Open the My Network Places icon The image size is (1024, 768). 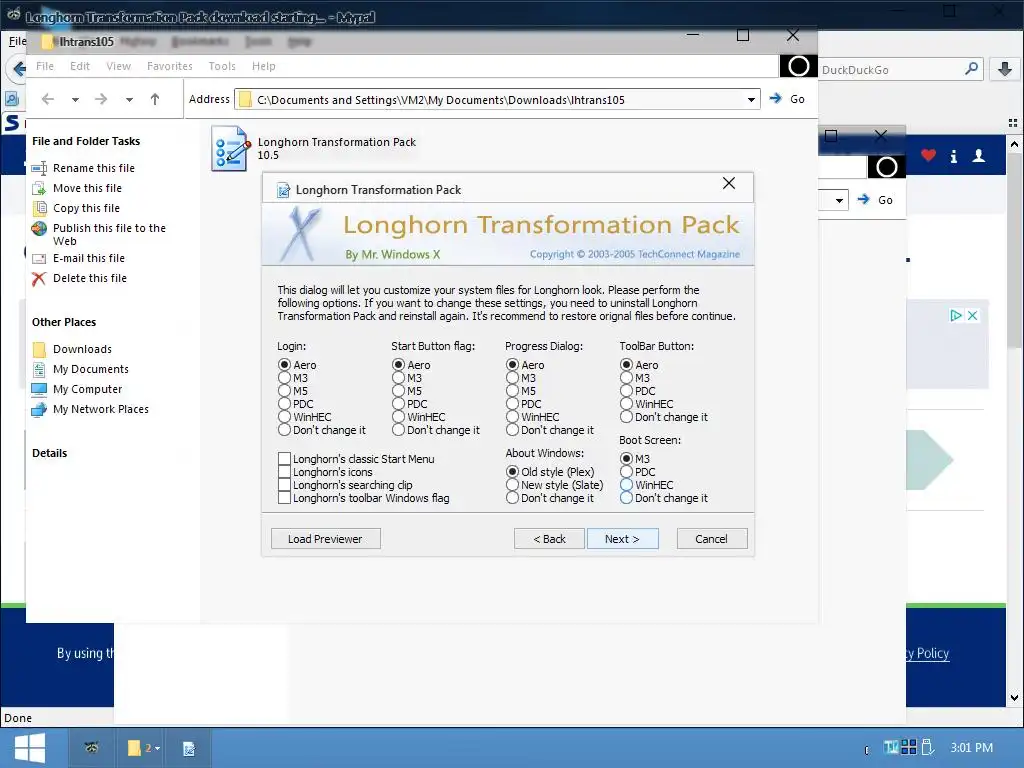pos(39,409)
